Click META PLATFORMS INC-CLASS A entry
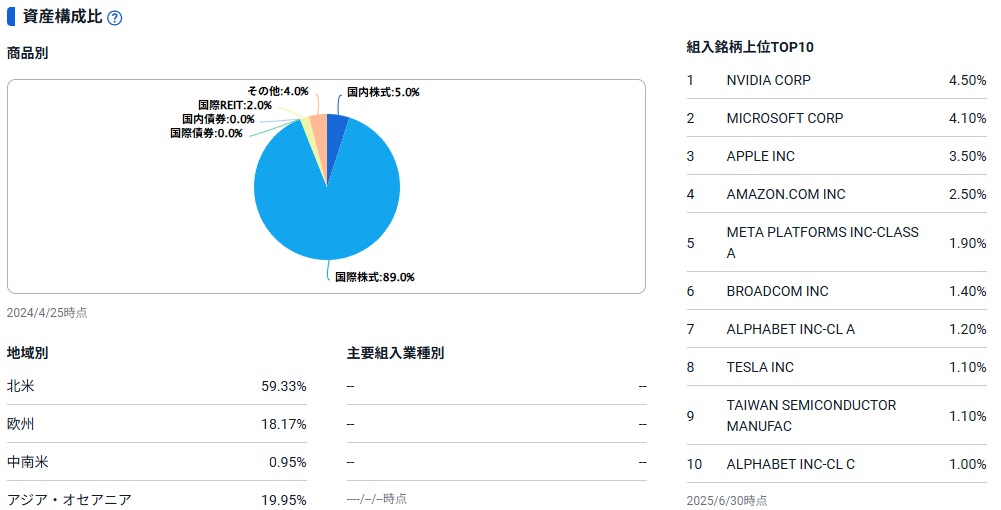 [x=822, y=243]
